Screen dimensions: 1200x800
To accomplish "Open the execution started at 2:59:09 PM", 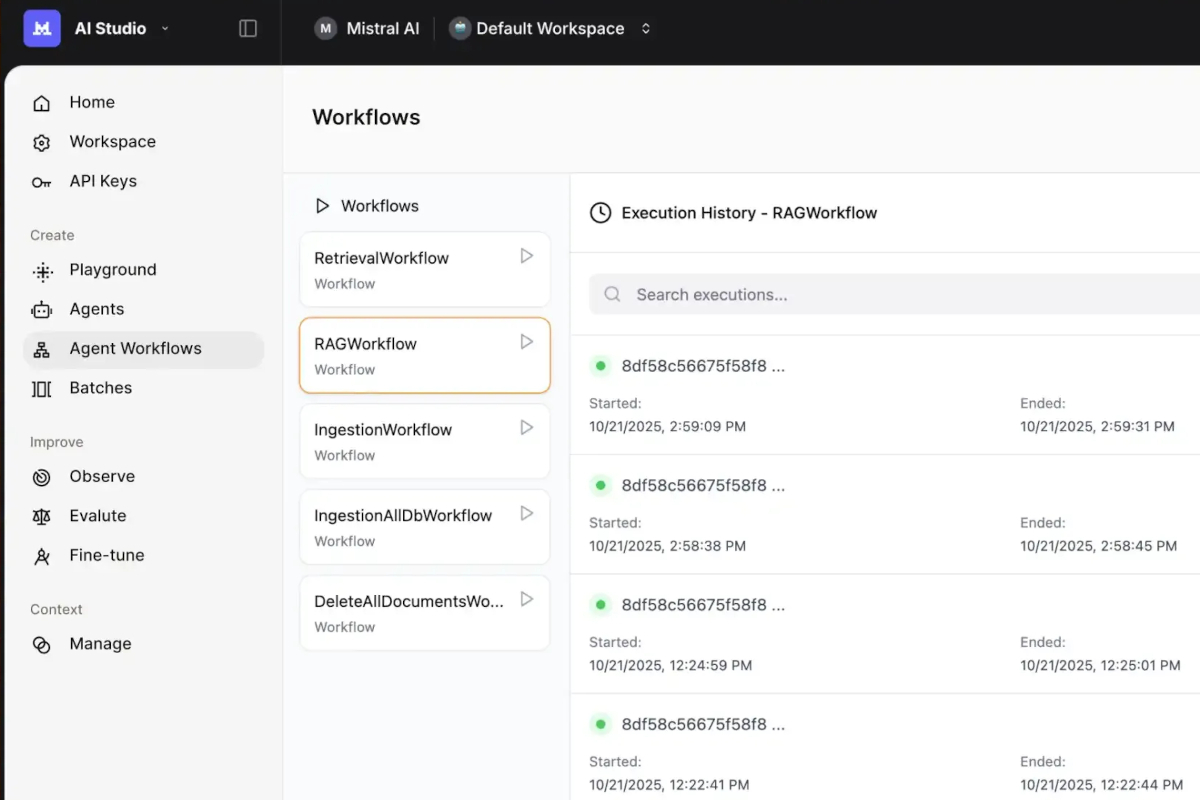I will click(703, 367).
